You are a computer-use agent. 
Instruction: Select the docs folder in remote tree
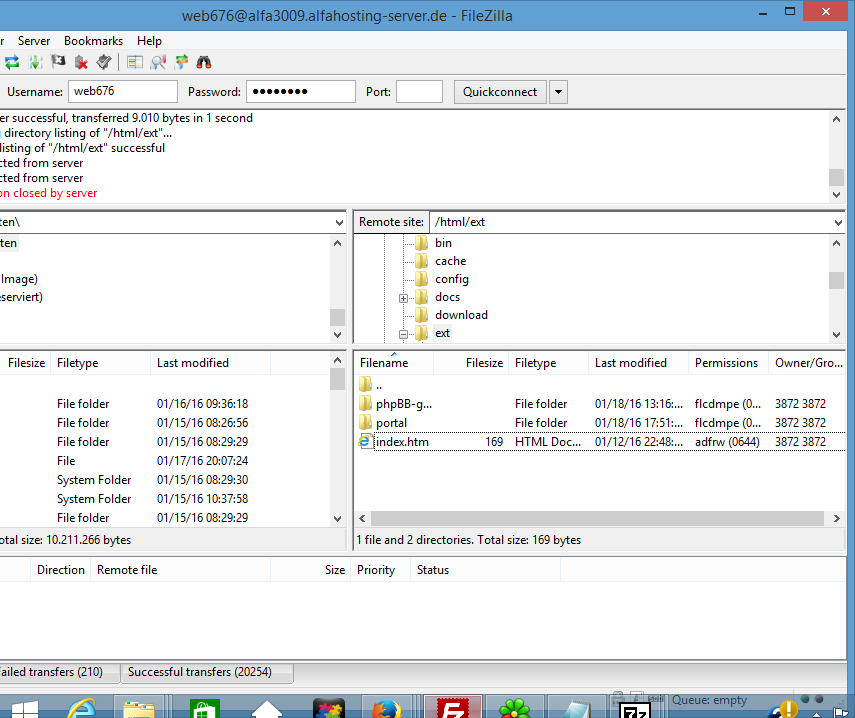click(447, 297)
